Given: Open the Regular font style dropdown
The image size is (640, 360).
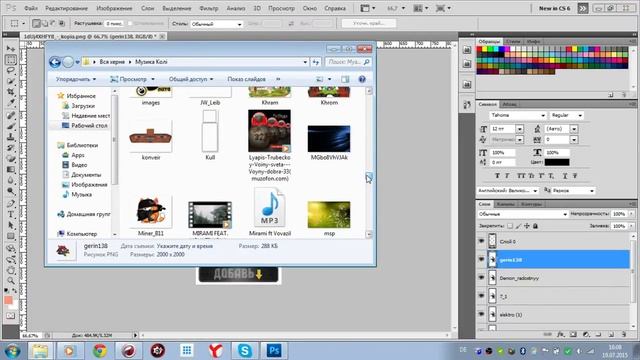Looking at the screenshot, I should click(566, 116).
